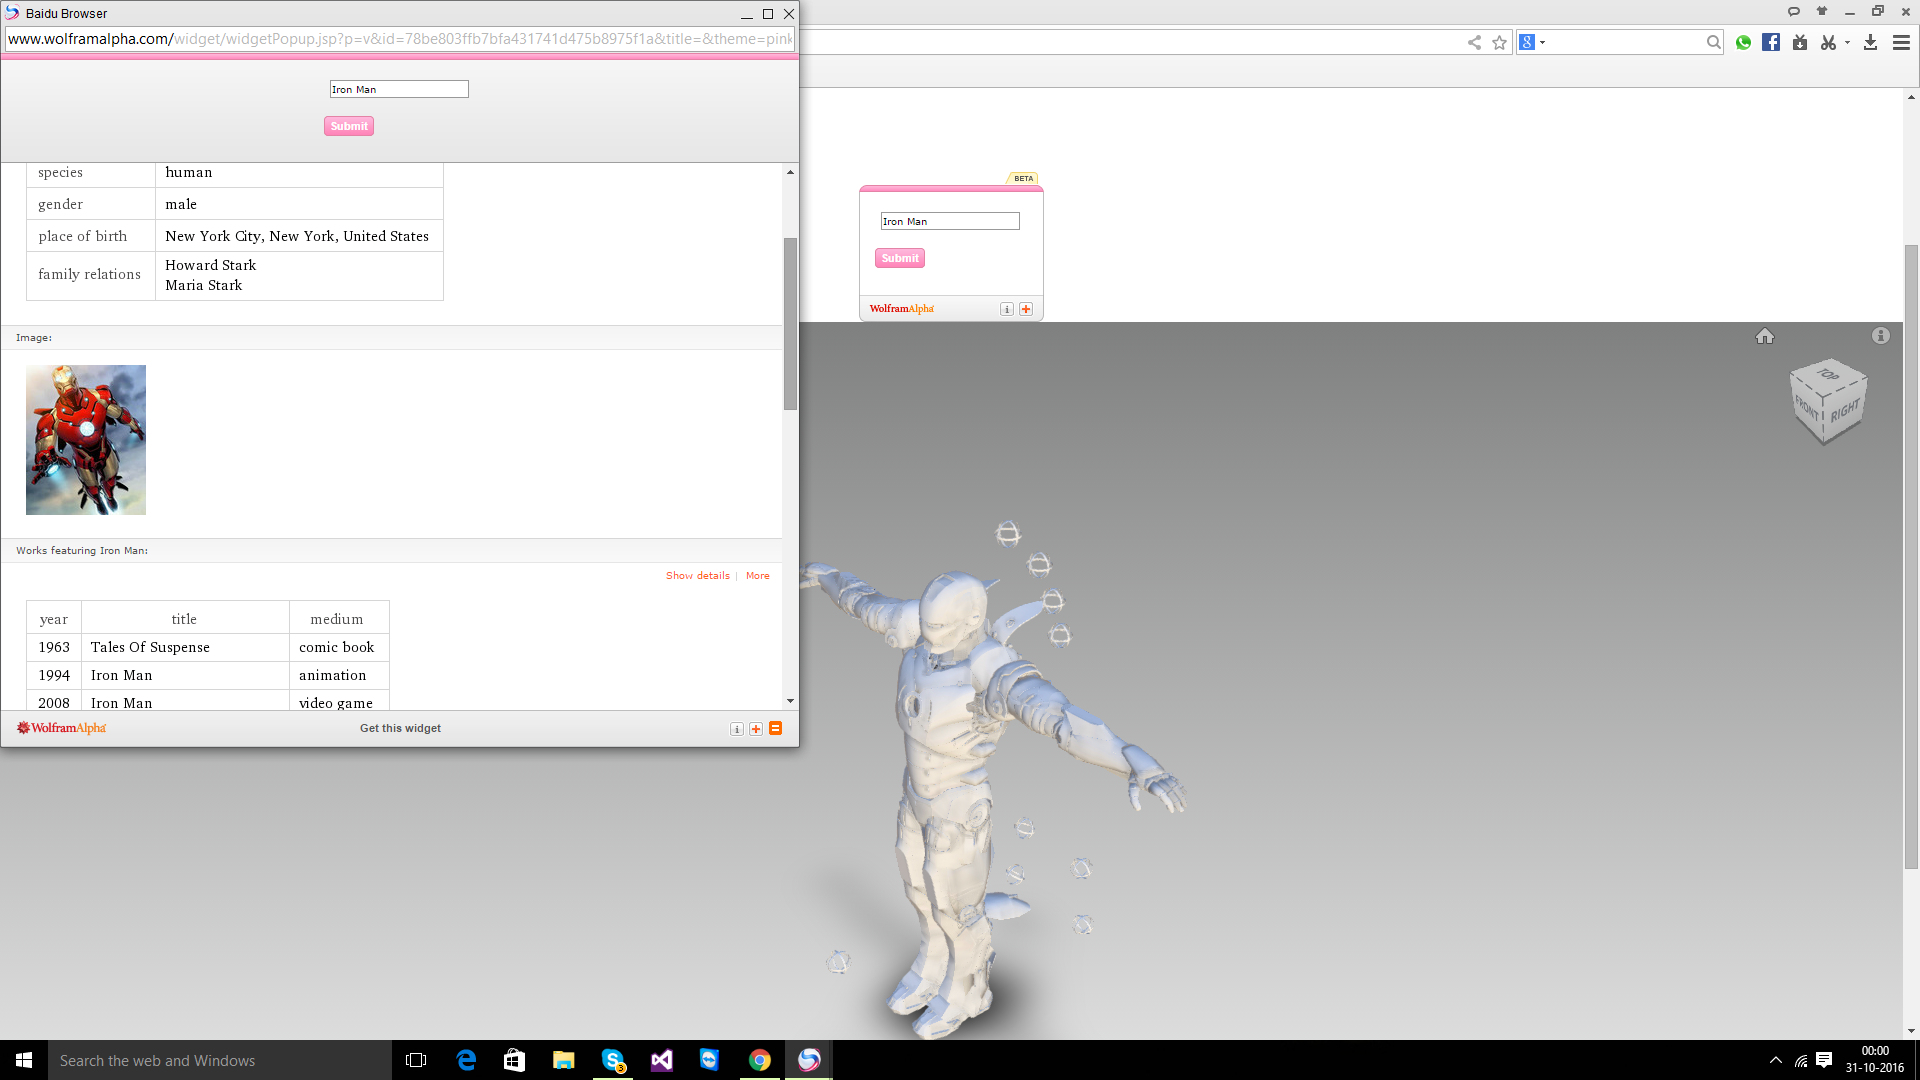Click the TOP face of view cube
Viewport: 1920px width, 1080px height.
point(1828,374)
